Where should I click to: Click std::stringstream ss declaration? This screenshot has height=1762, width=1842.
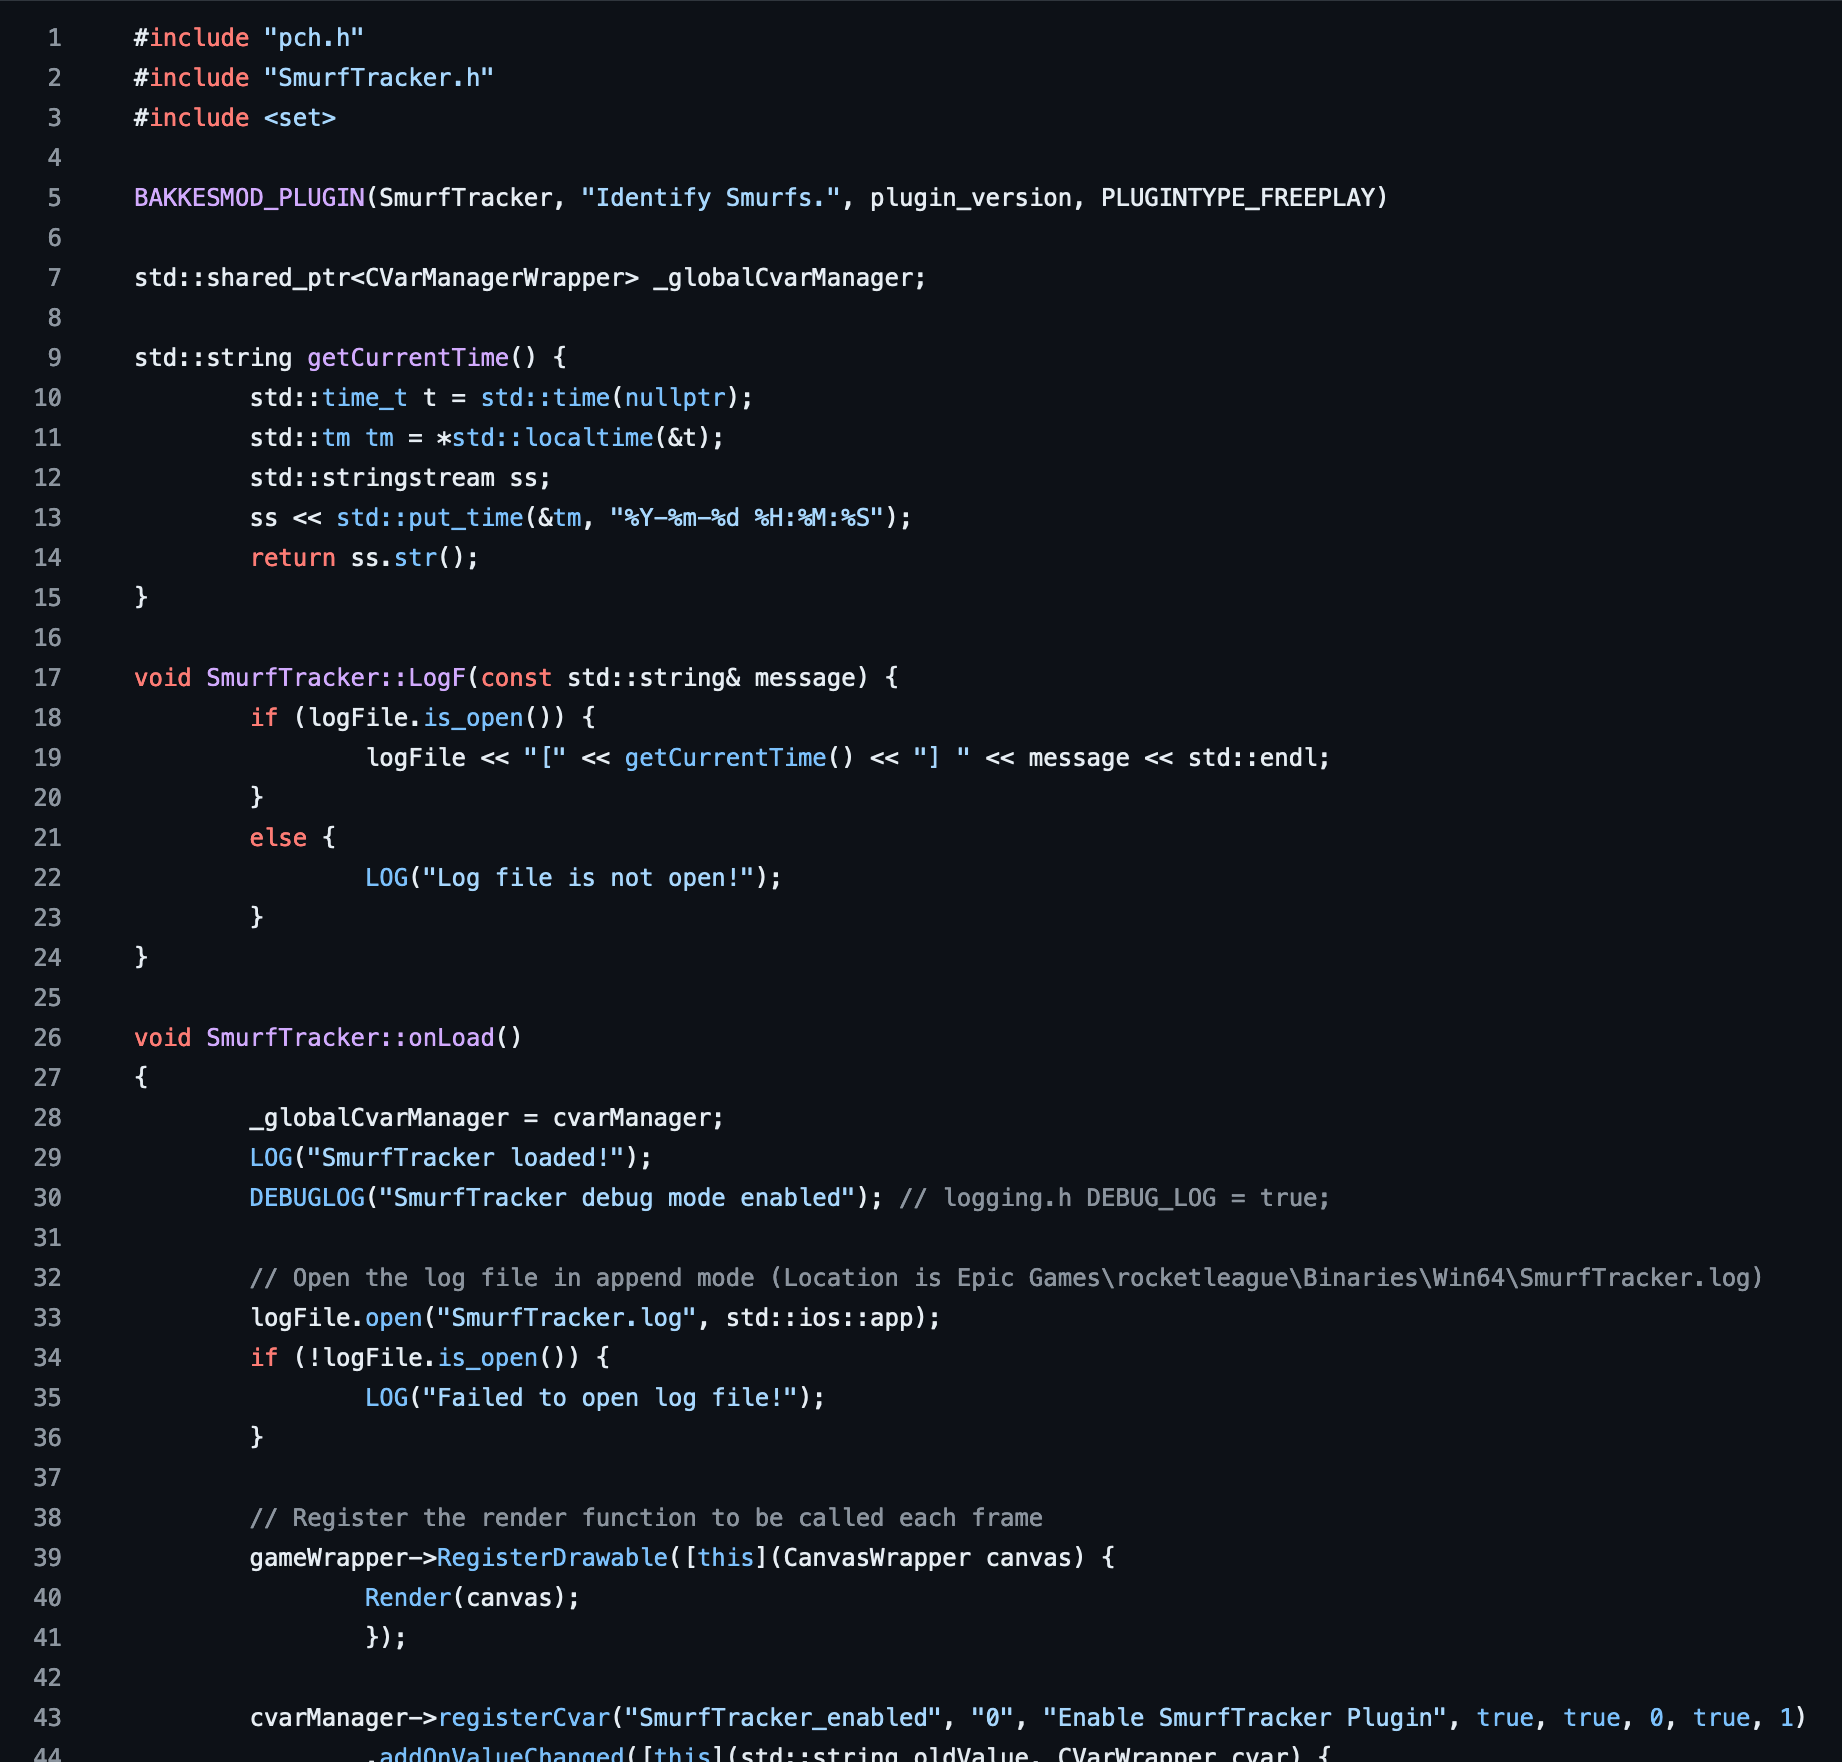[x=400, y=478]
